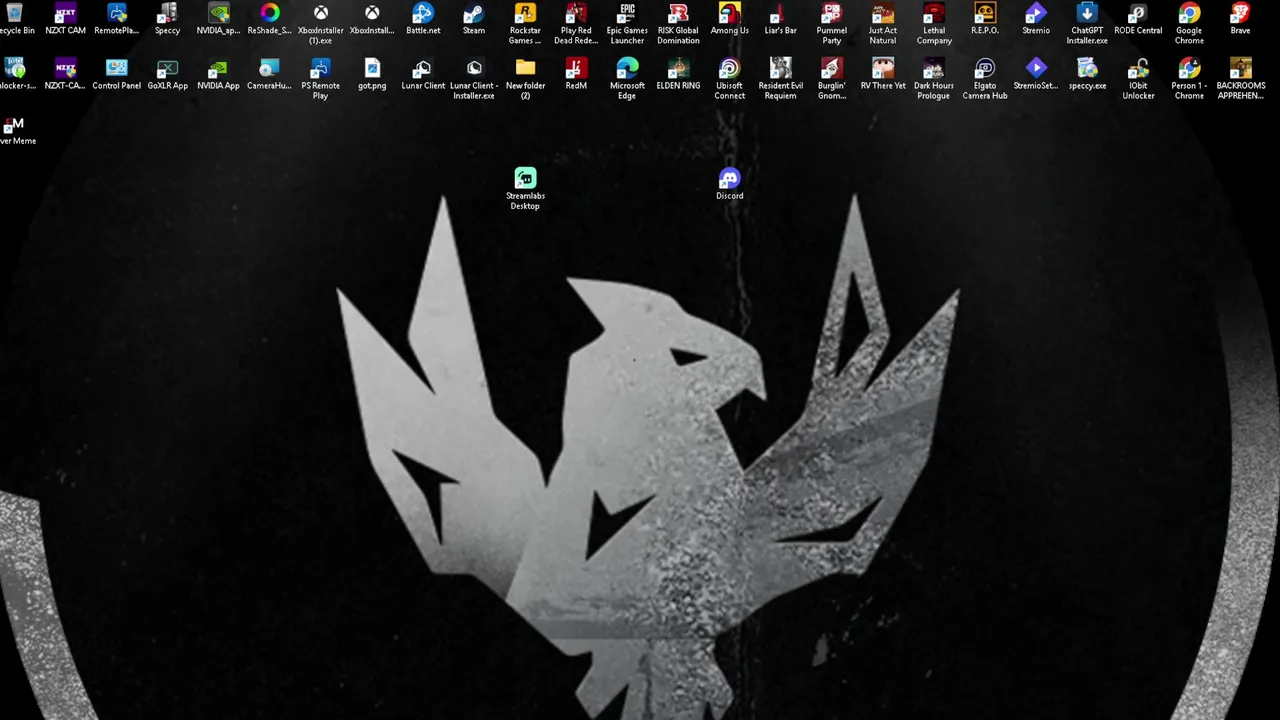Open the RODE Central shortcut
The width and height of the screenshot is (1280, 720).
click(x=1138, y=13)
